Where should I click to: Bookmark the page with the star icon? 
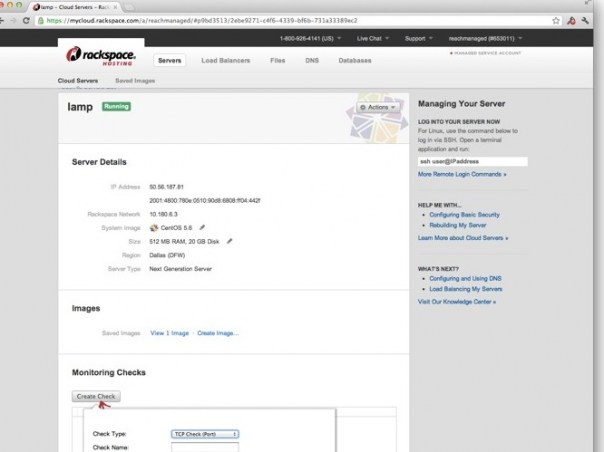coord(553,19)
